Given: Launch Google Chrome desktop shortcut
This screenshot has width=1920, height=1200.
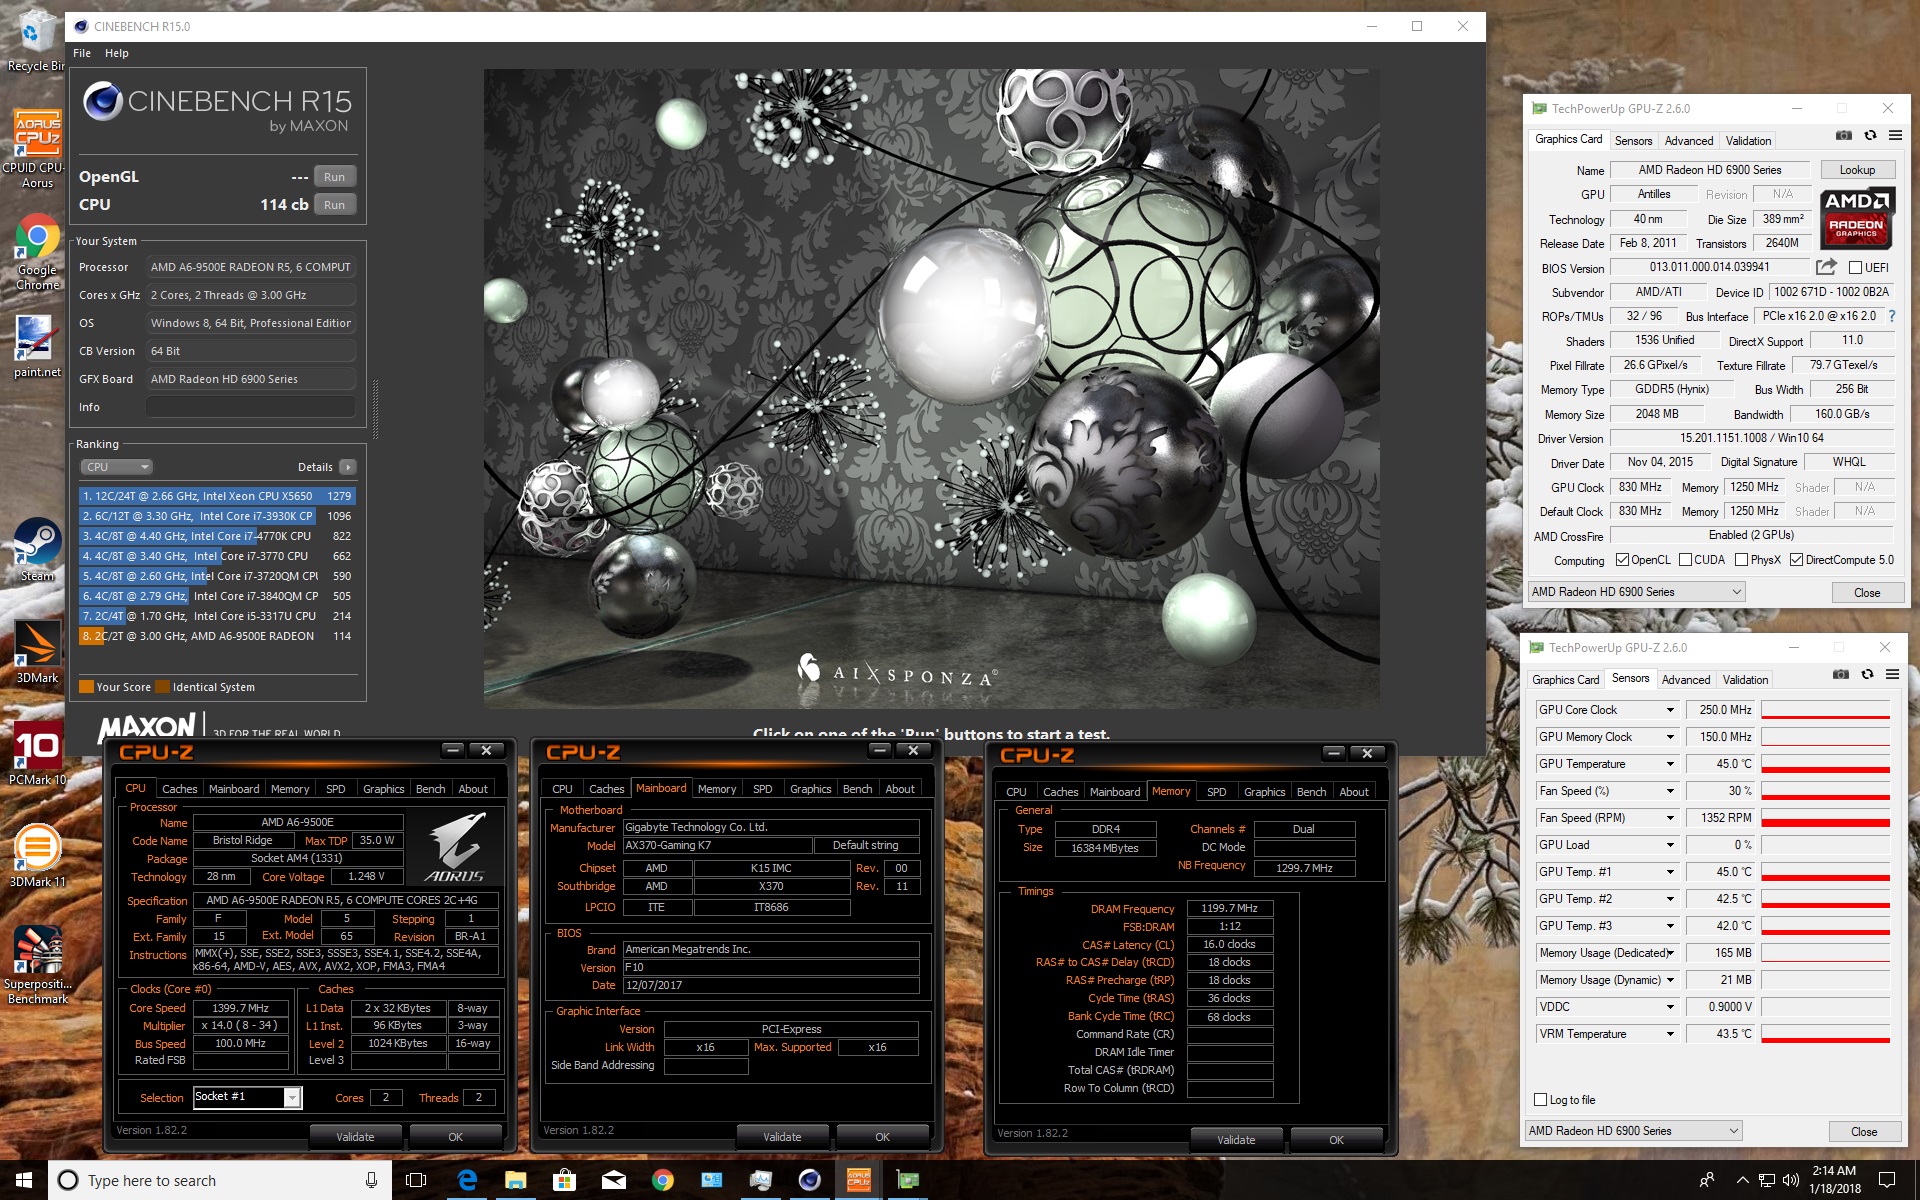Looking at the screenshot, I should (36, 252).
